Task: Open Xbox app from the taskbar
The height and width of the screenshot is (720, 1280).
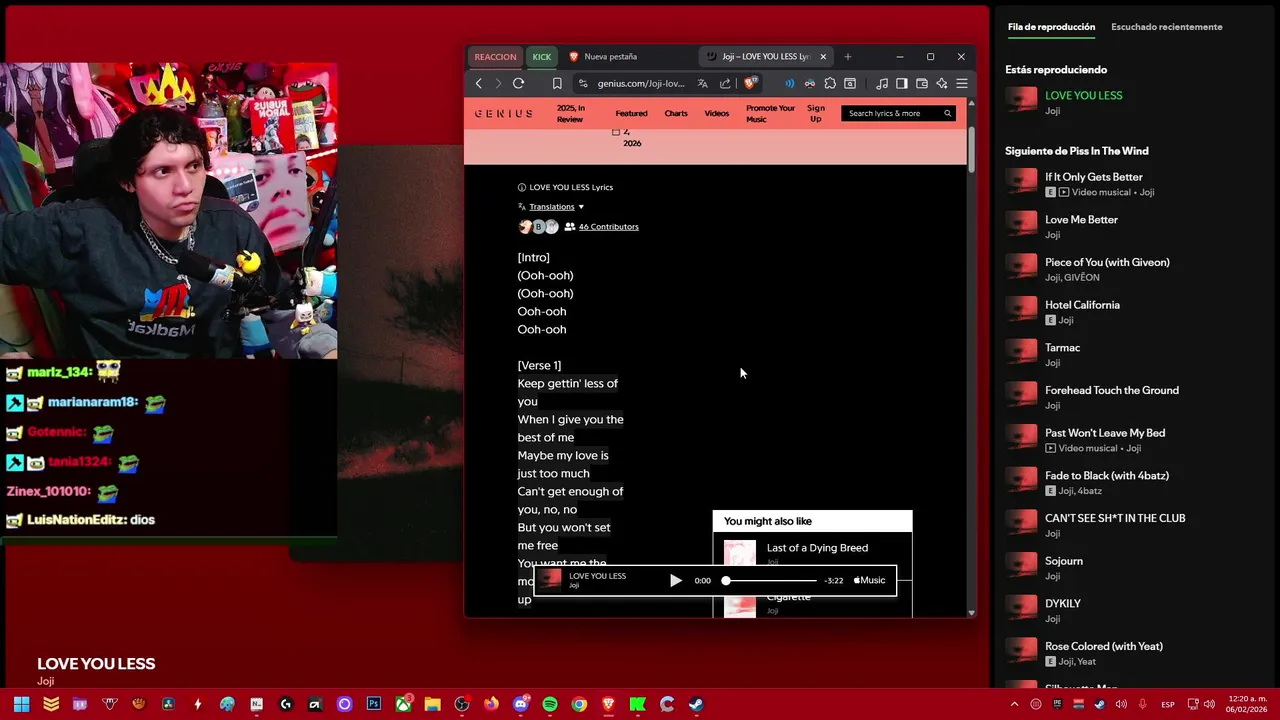Action: coord(403,704)
